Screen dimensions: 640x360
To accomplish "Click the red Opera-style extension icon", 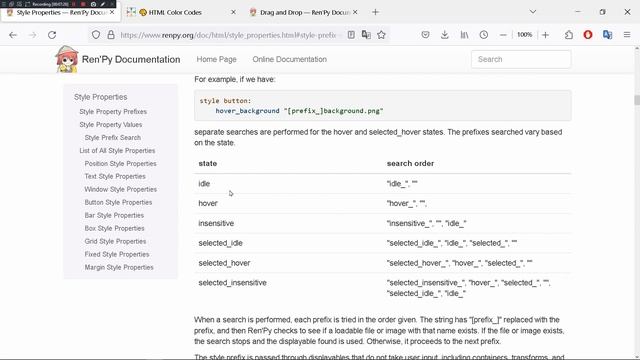I will 588,35.
